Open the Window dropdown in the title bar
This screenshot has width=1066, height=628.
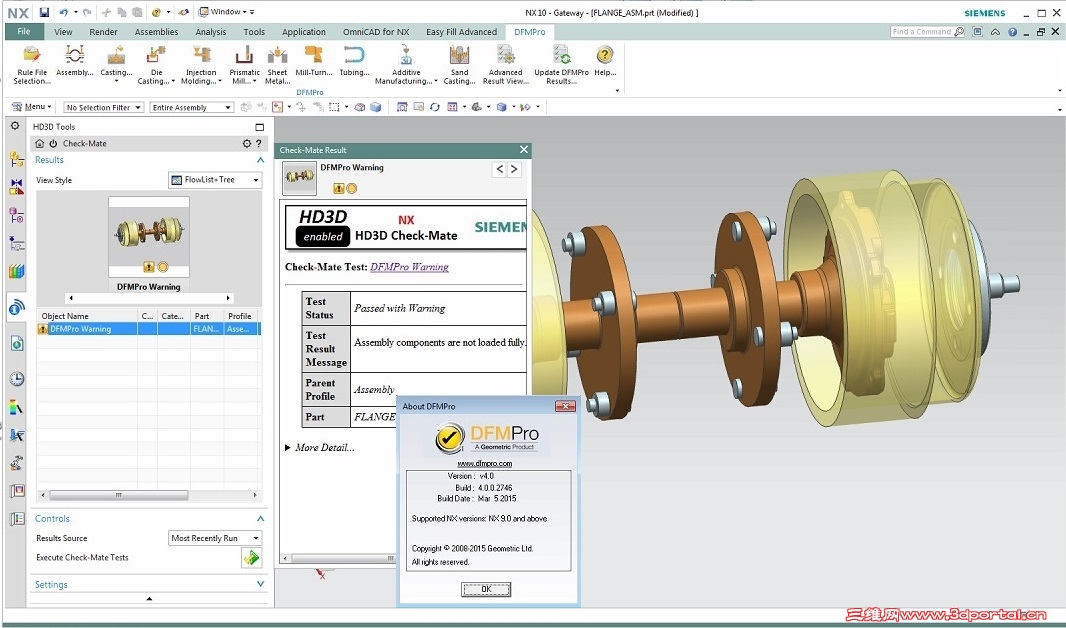click(x=226, y=12)
